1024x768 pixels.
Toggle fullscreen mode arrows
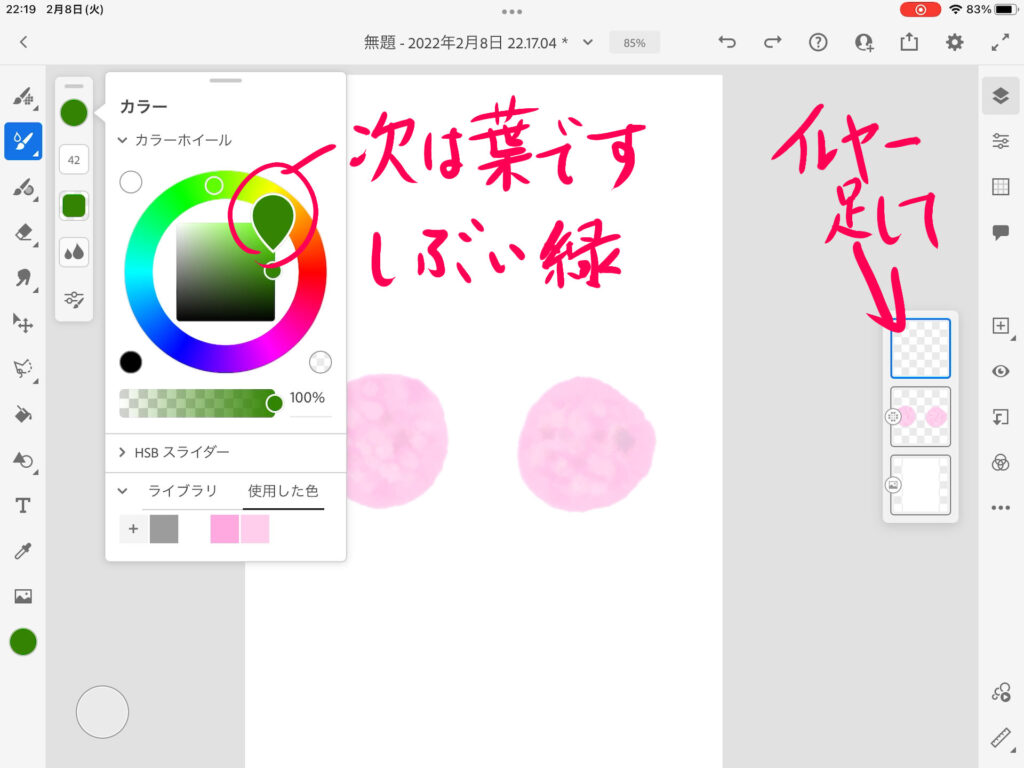click(x=1000, y=42)
